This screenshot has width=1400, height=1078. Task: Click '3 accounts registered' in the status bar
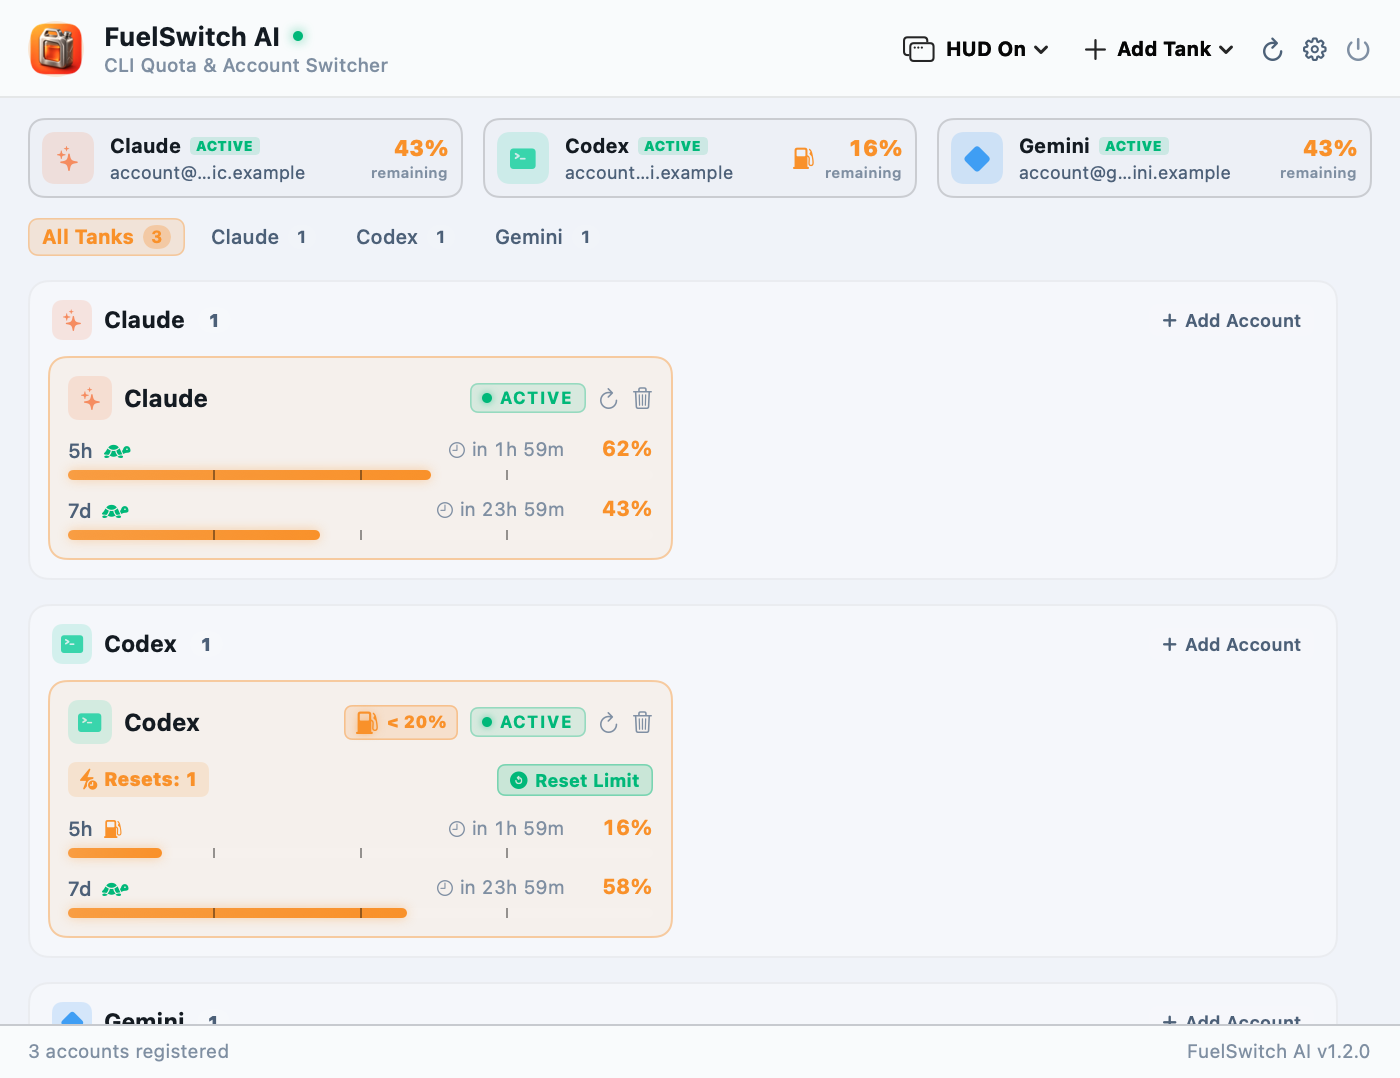(129, 1051)
